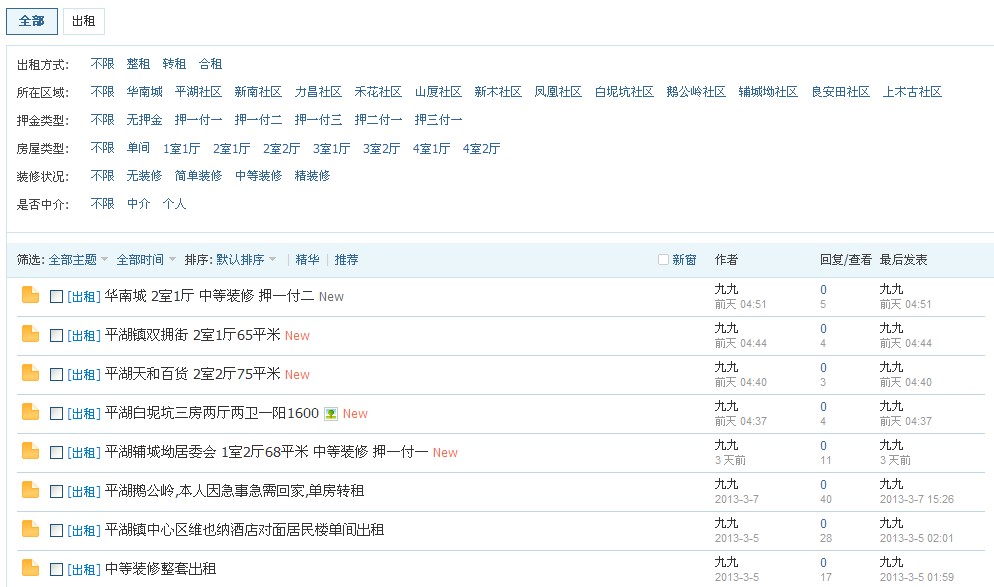Filter listings by 中介 agent
994x587 pixels.
[138, 204]
